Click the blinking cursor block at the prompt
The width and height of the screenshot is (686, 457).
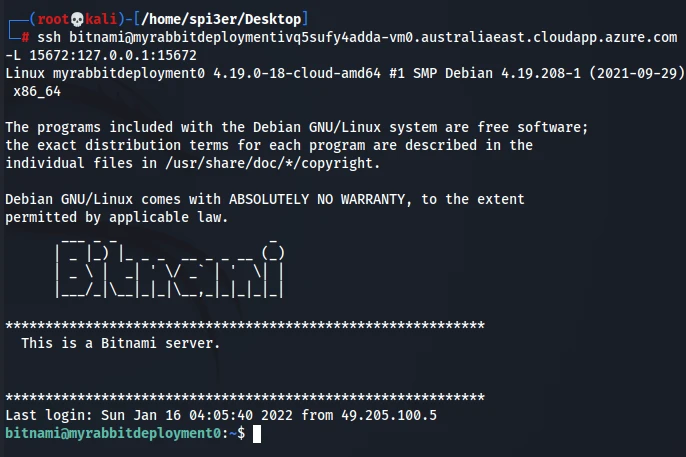pyautogui.click(x=257, y=433)
